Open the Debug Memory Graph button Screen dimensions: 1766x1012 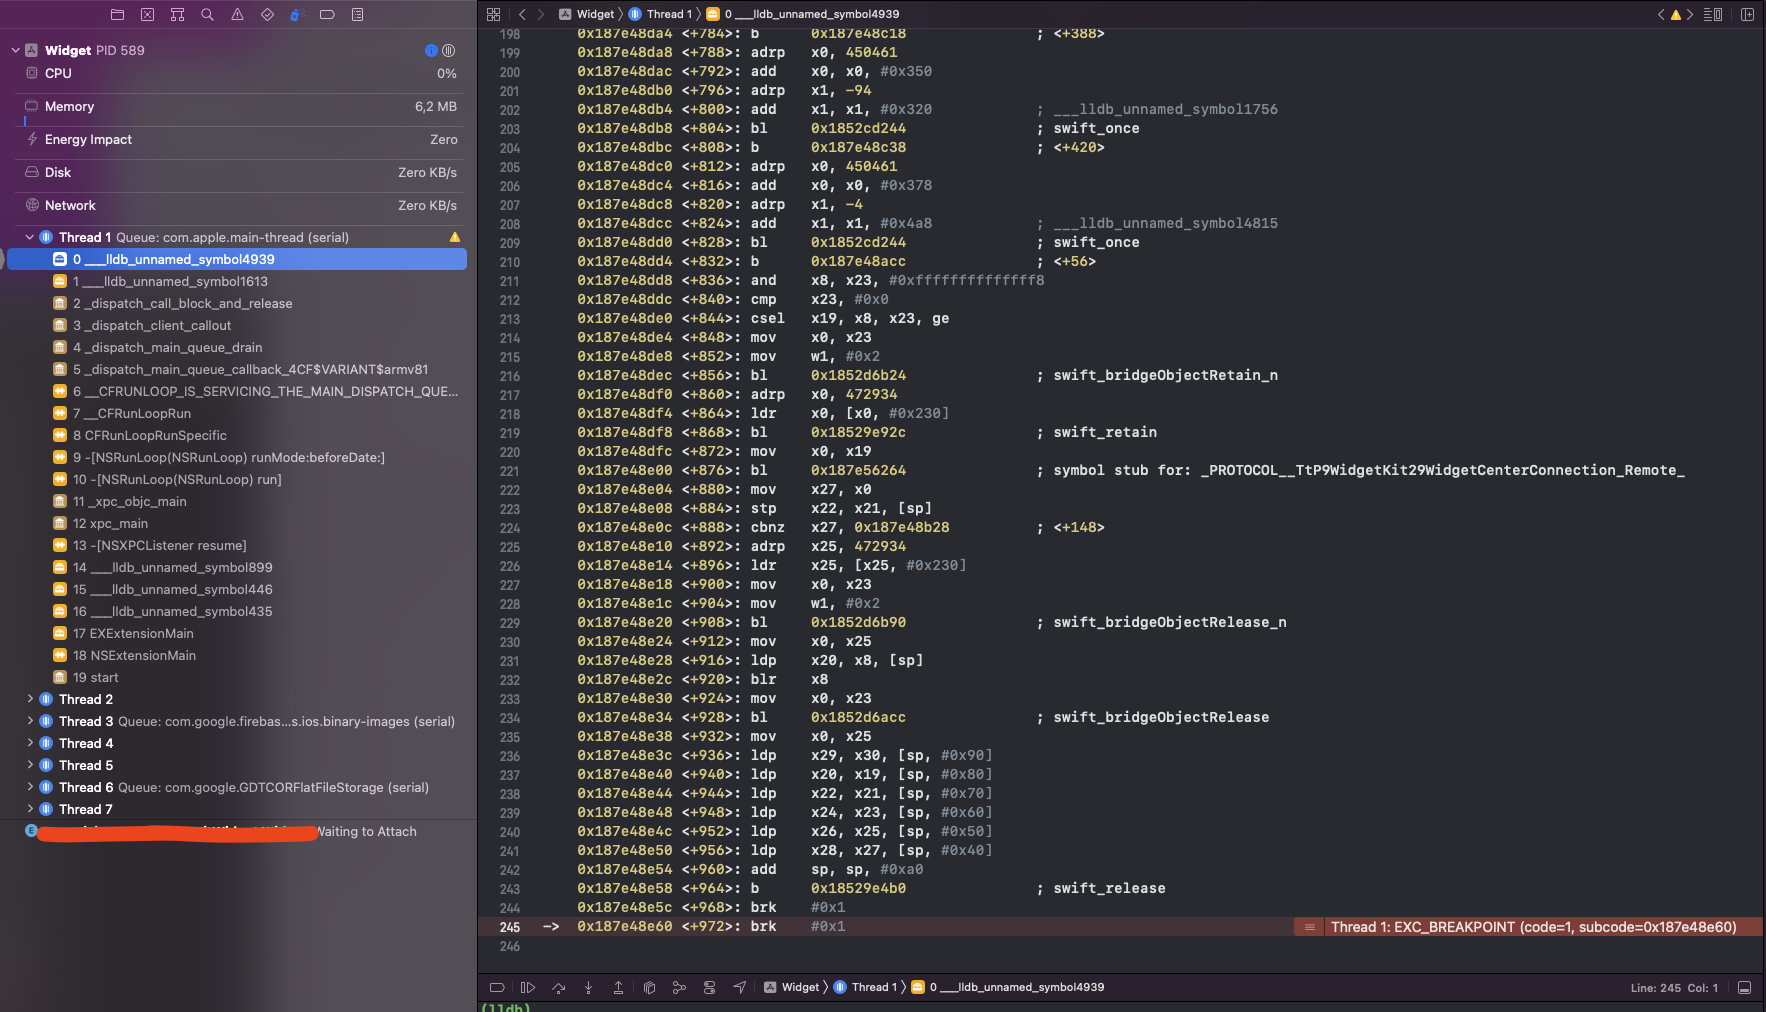(x=679, y=987)
